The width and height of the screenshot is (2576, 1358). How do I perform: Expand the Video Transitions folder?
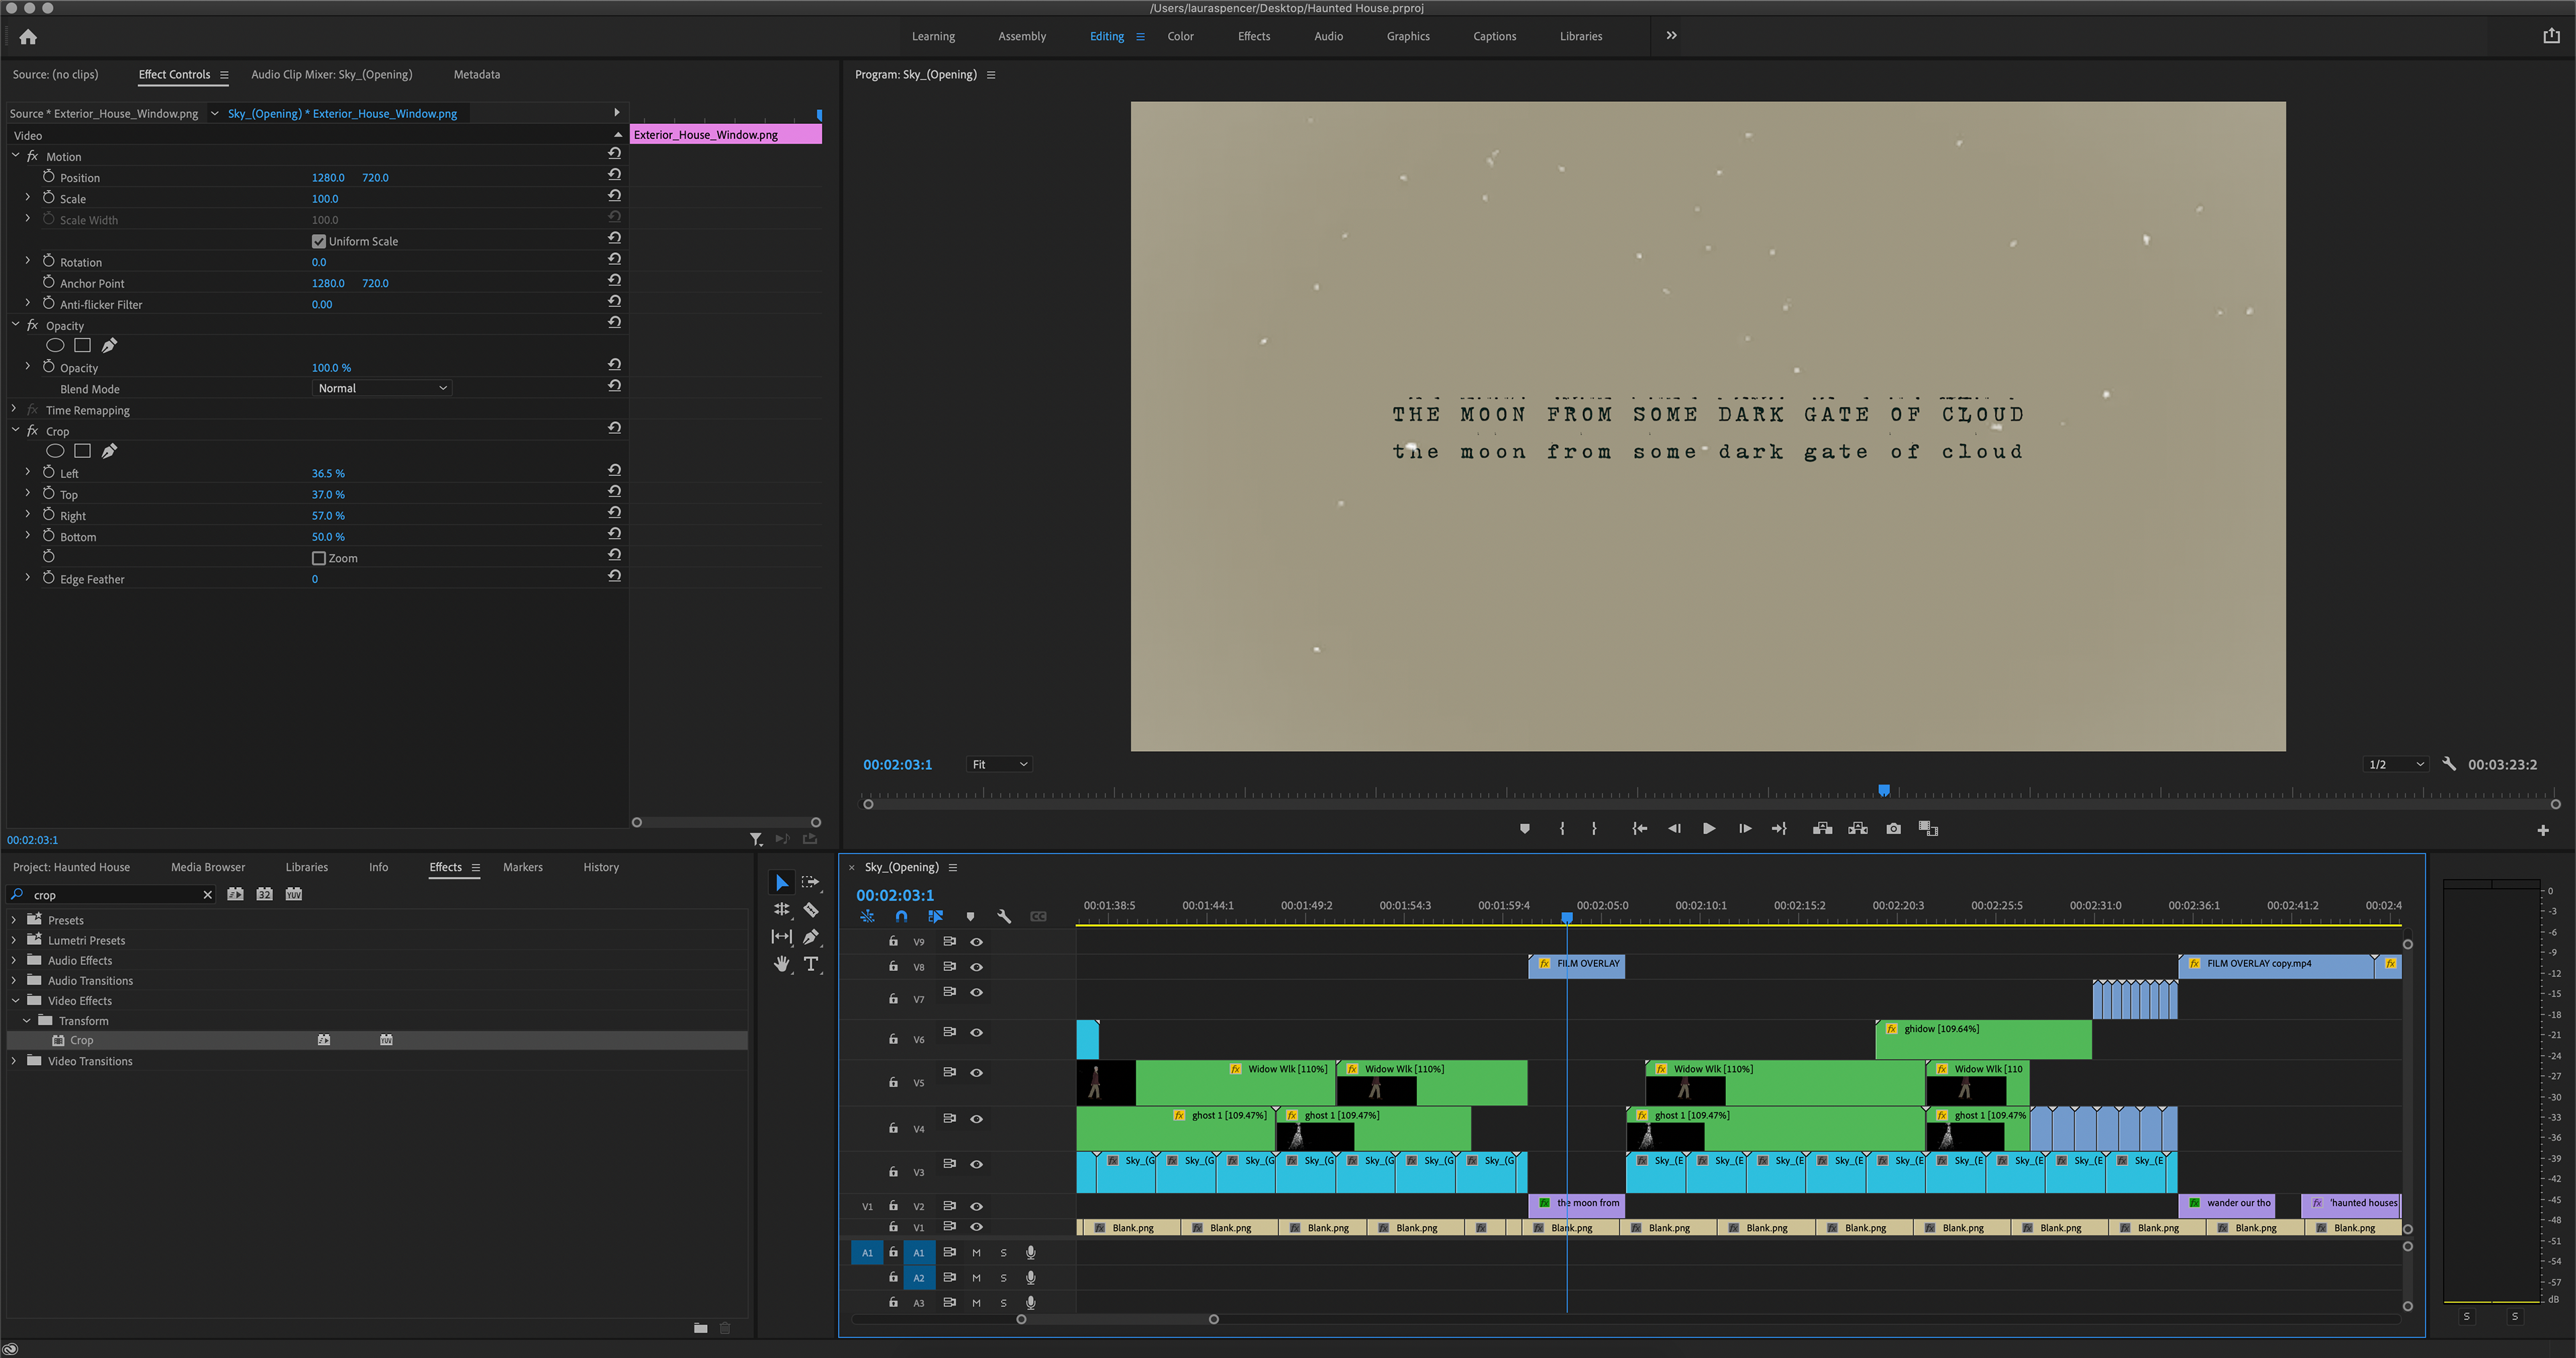[14, 1060]
